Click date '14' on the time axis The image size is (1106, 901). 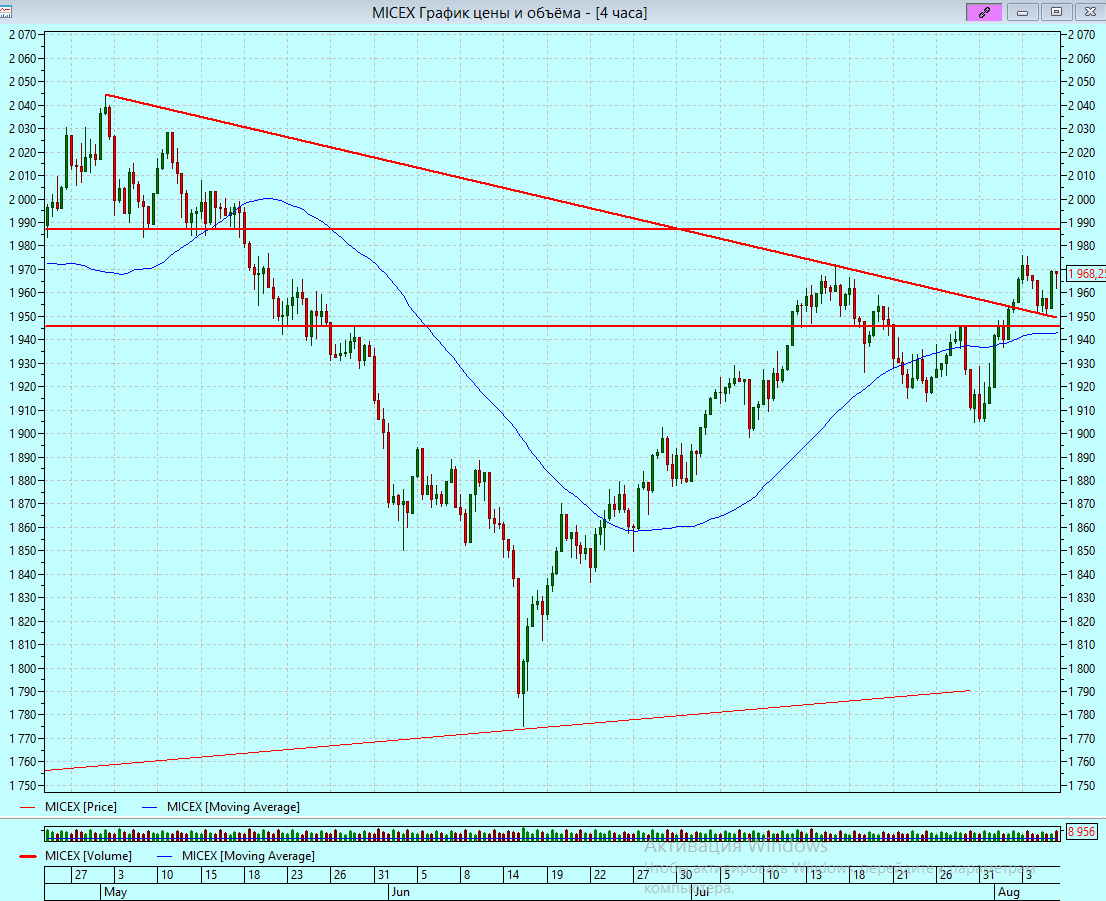[513, 875]
